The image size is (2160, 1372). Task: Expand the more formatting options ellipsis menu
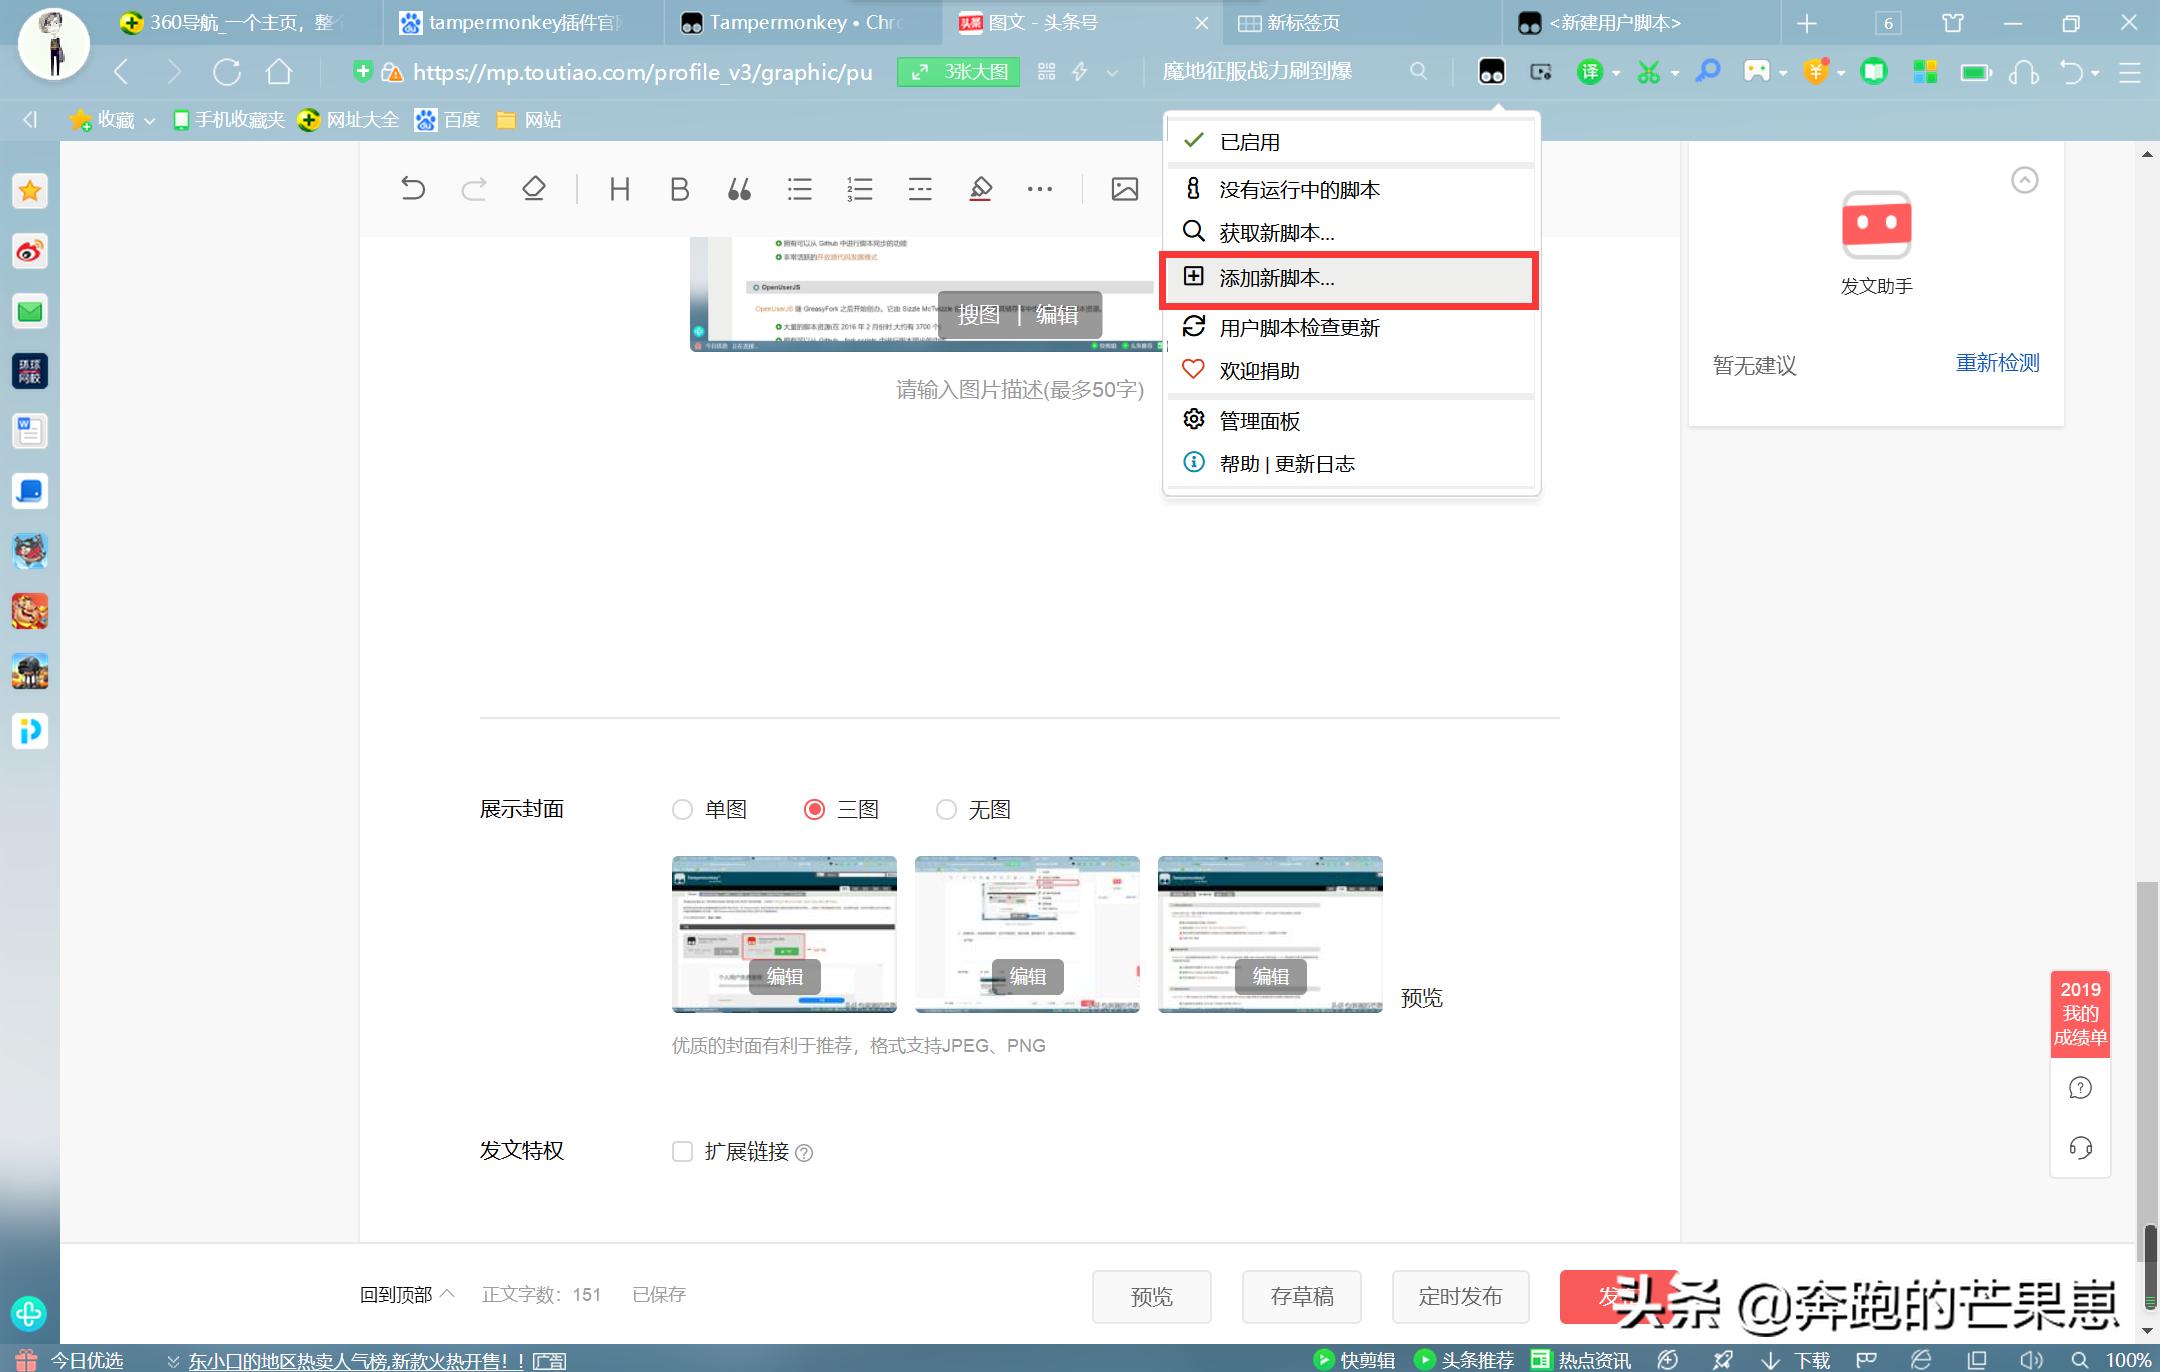1040,188
